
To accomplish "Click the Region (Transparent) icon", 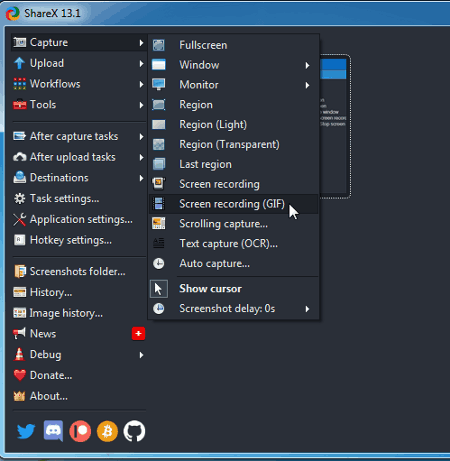I will (159, 144).
